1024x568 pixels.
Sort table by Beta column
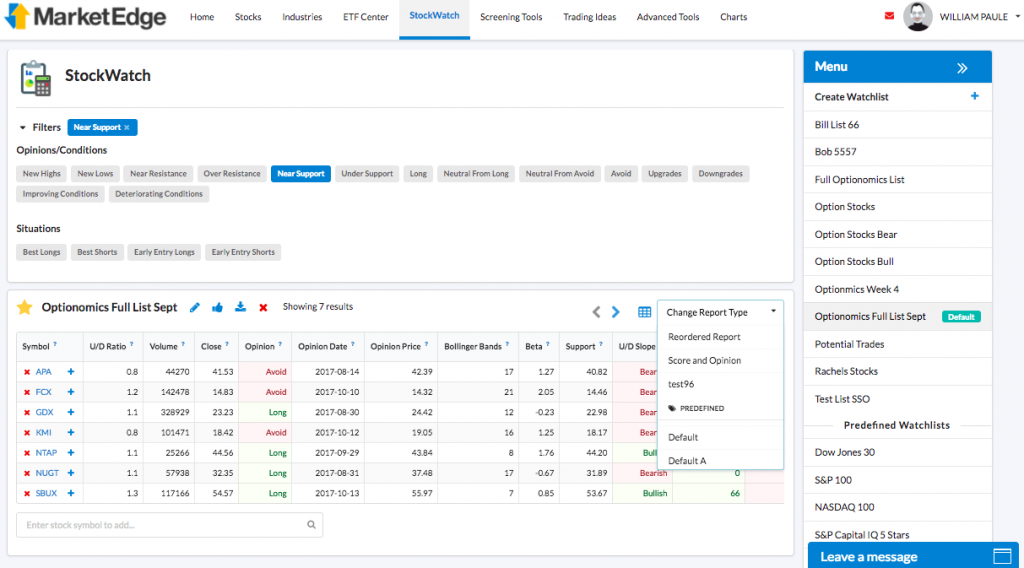[x=534, y=347]
